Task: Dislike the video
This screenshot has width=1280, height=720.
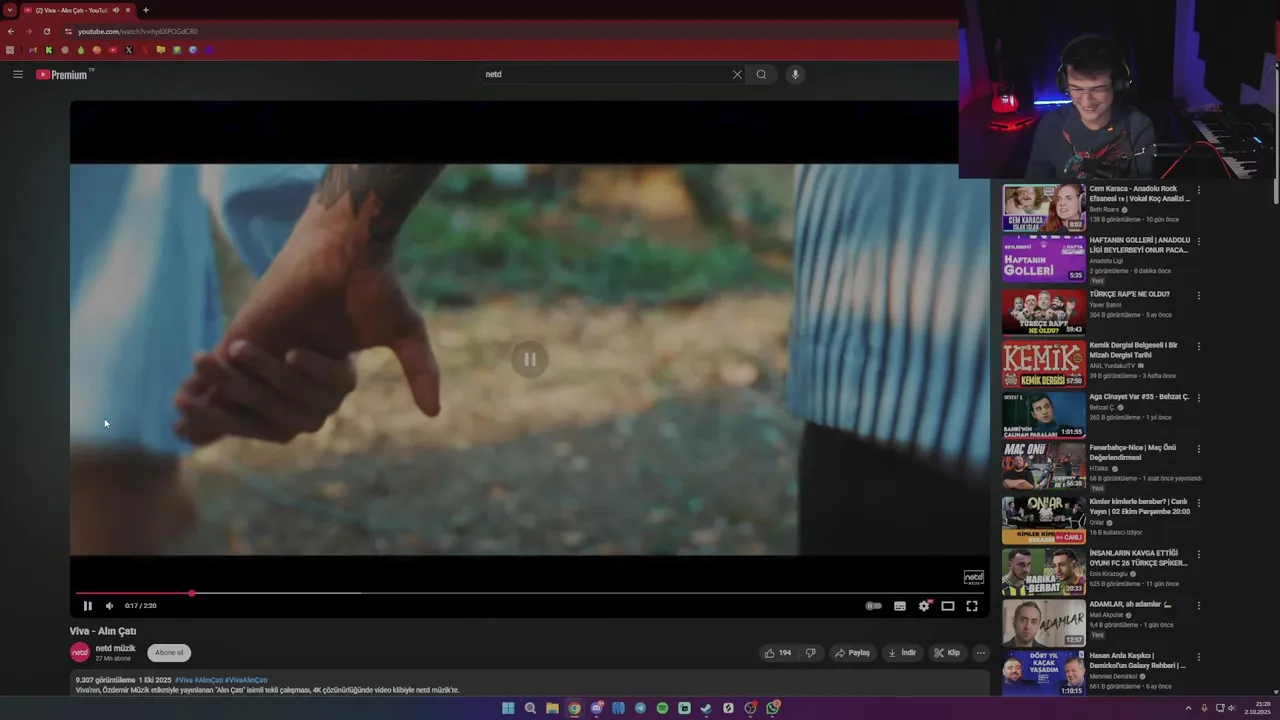Action: coord(811,653)
